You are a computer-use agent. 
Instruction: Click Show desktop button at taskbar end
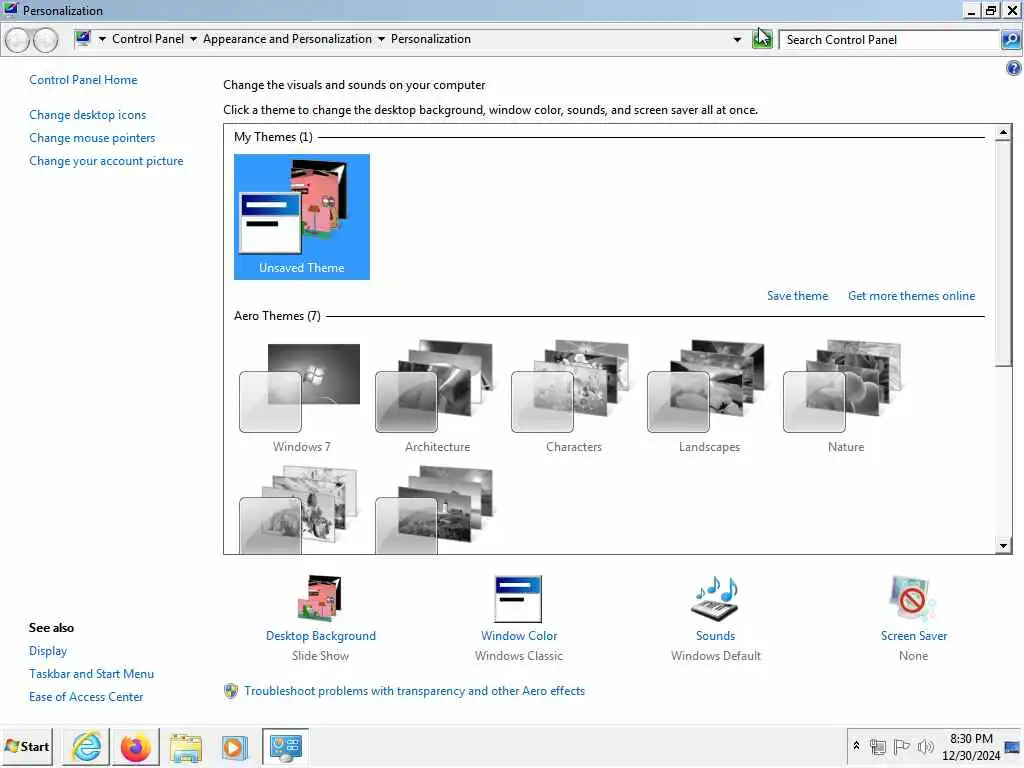[1013, 747]
